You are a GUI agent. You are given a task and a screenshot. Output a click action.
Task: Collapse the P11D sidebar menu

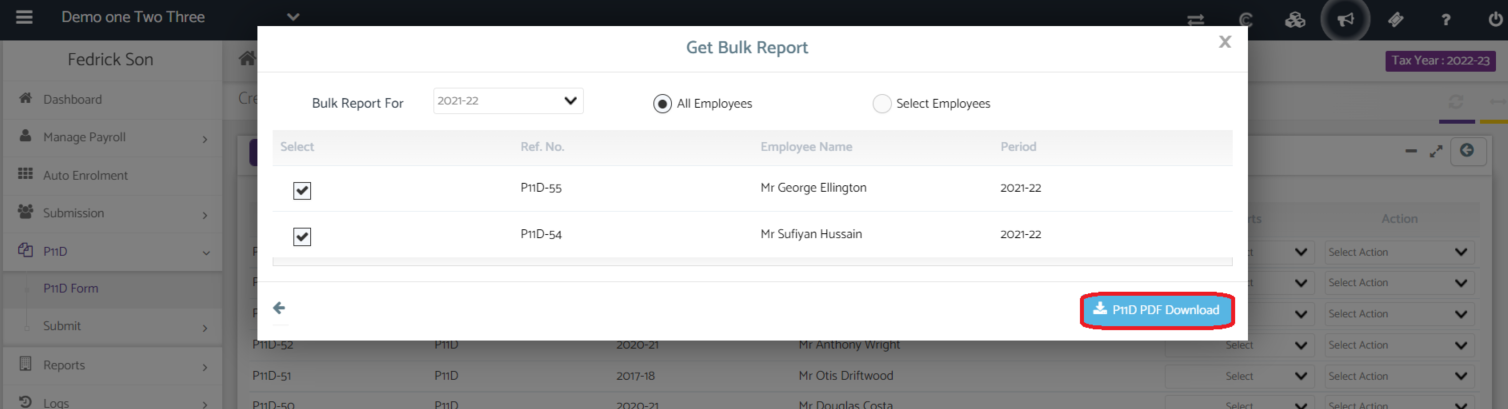pos(111,251)
